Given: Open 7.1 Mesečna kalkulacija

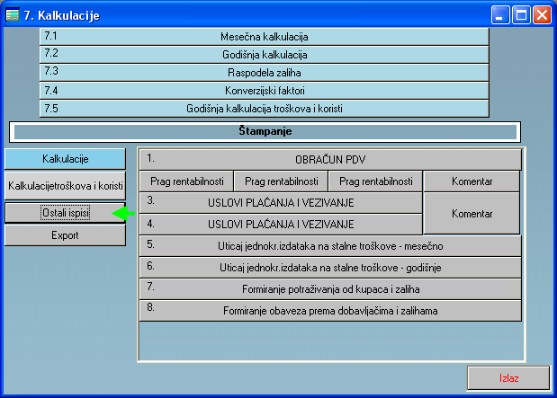Looking at the screenshot, I should (264, 37).
